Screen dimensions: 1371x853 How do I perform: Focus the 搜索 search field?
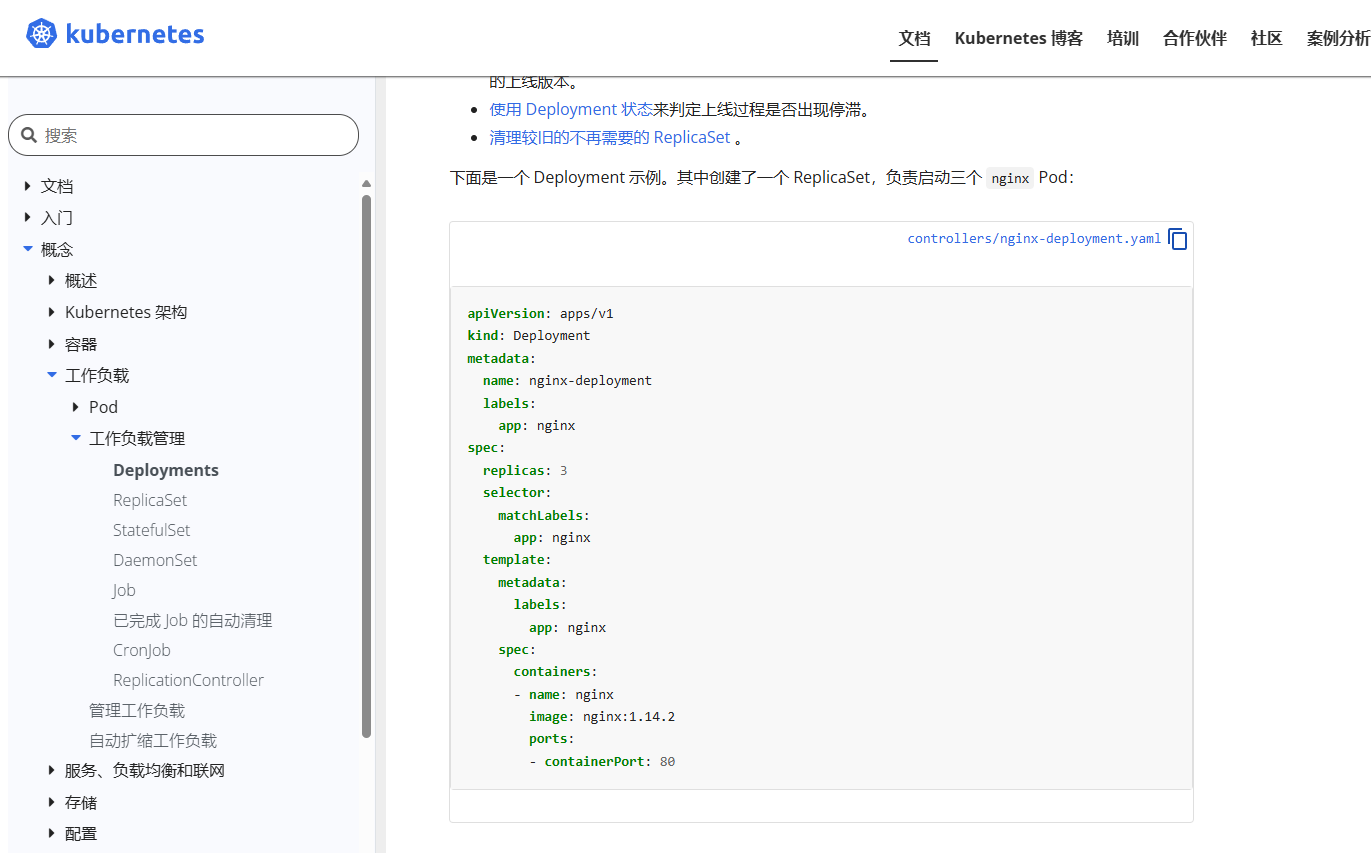click(183, 135)
